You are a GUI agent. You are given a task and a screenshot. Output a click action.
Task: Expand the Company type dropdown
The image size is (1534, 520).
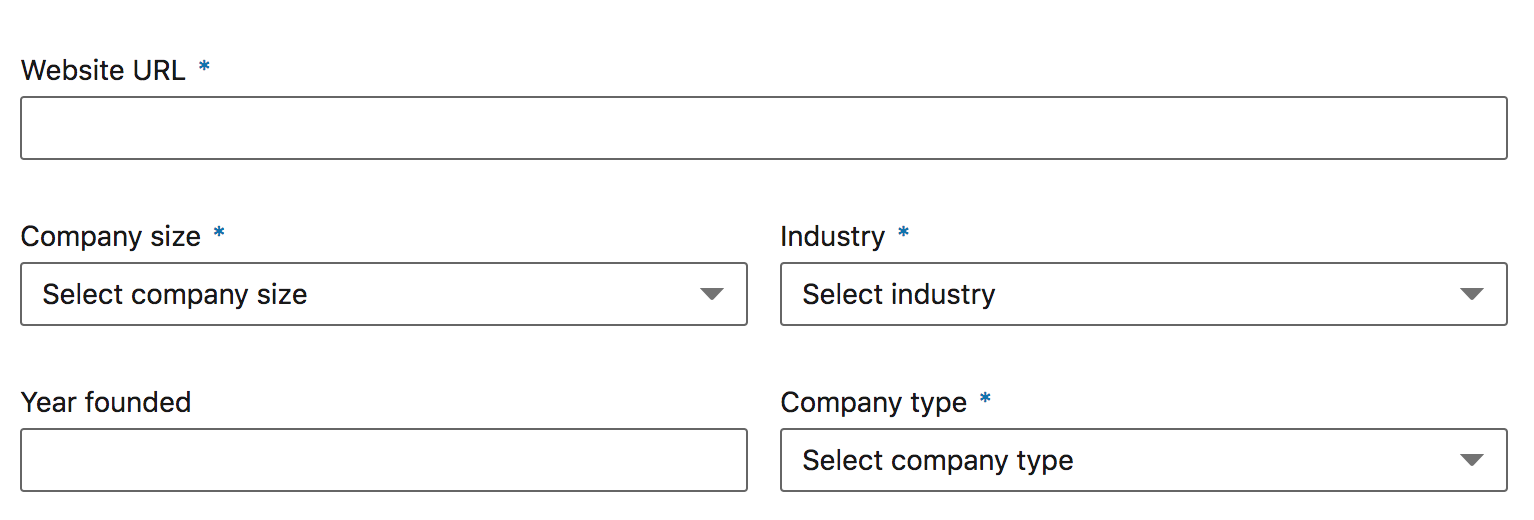(x=1143, y=460)
